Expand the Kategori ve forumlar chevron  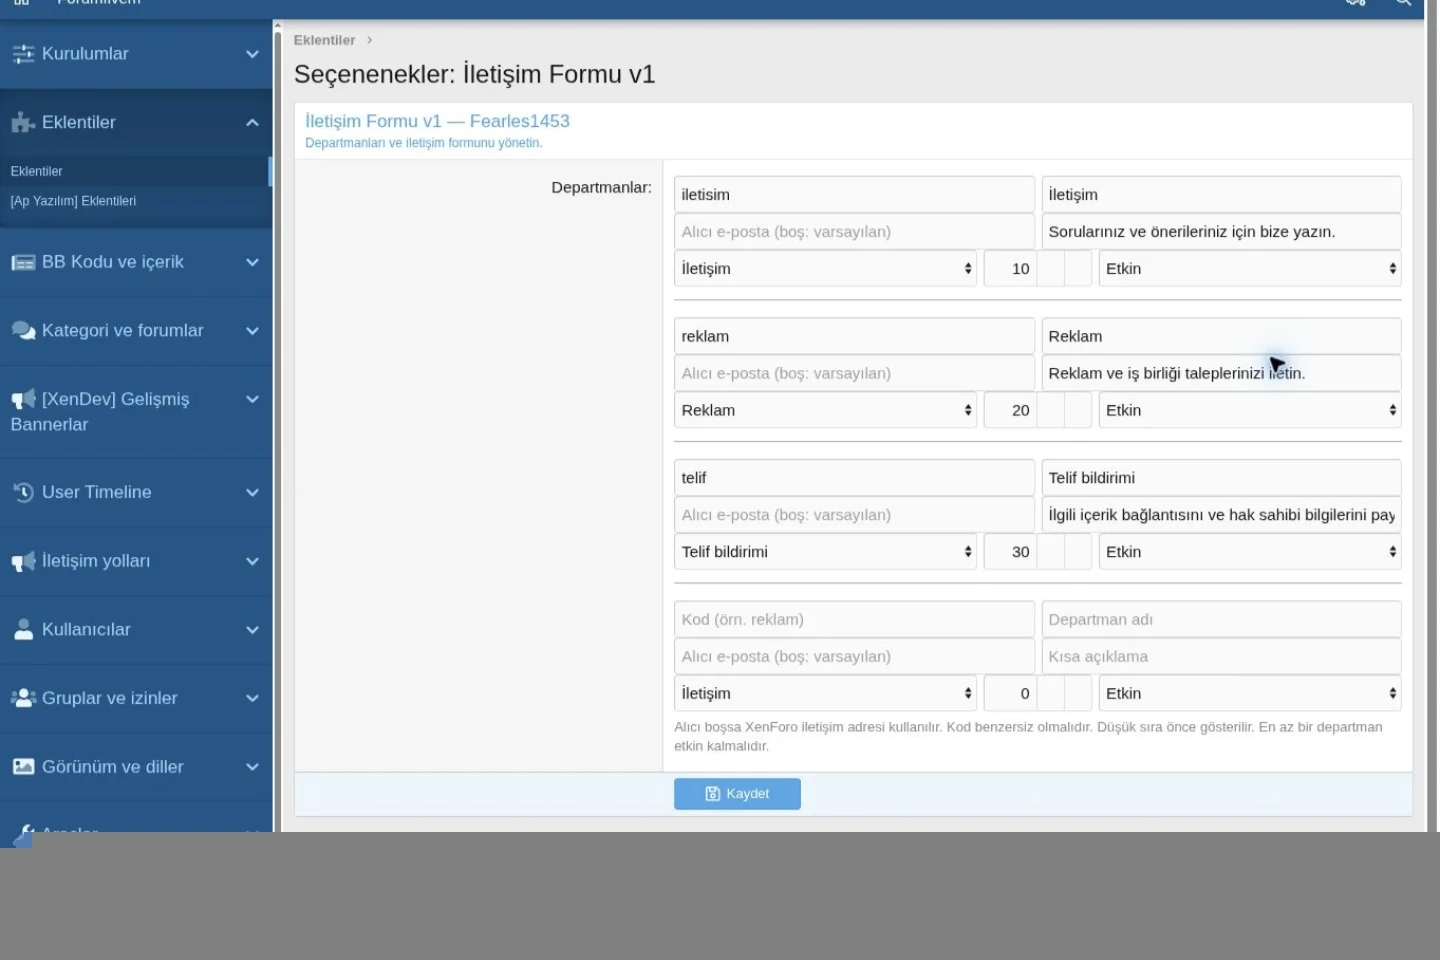(252, 331)
